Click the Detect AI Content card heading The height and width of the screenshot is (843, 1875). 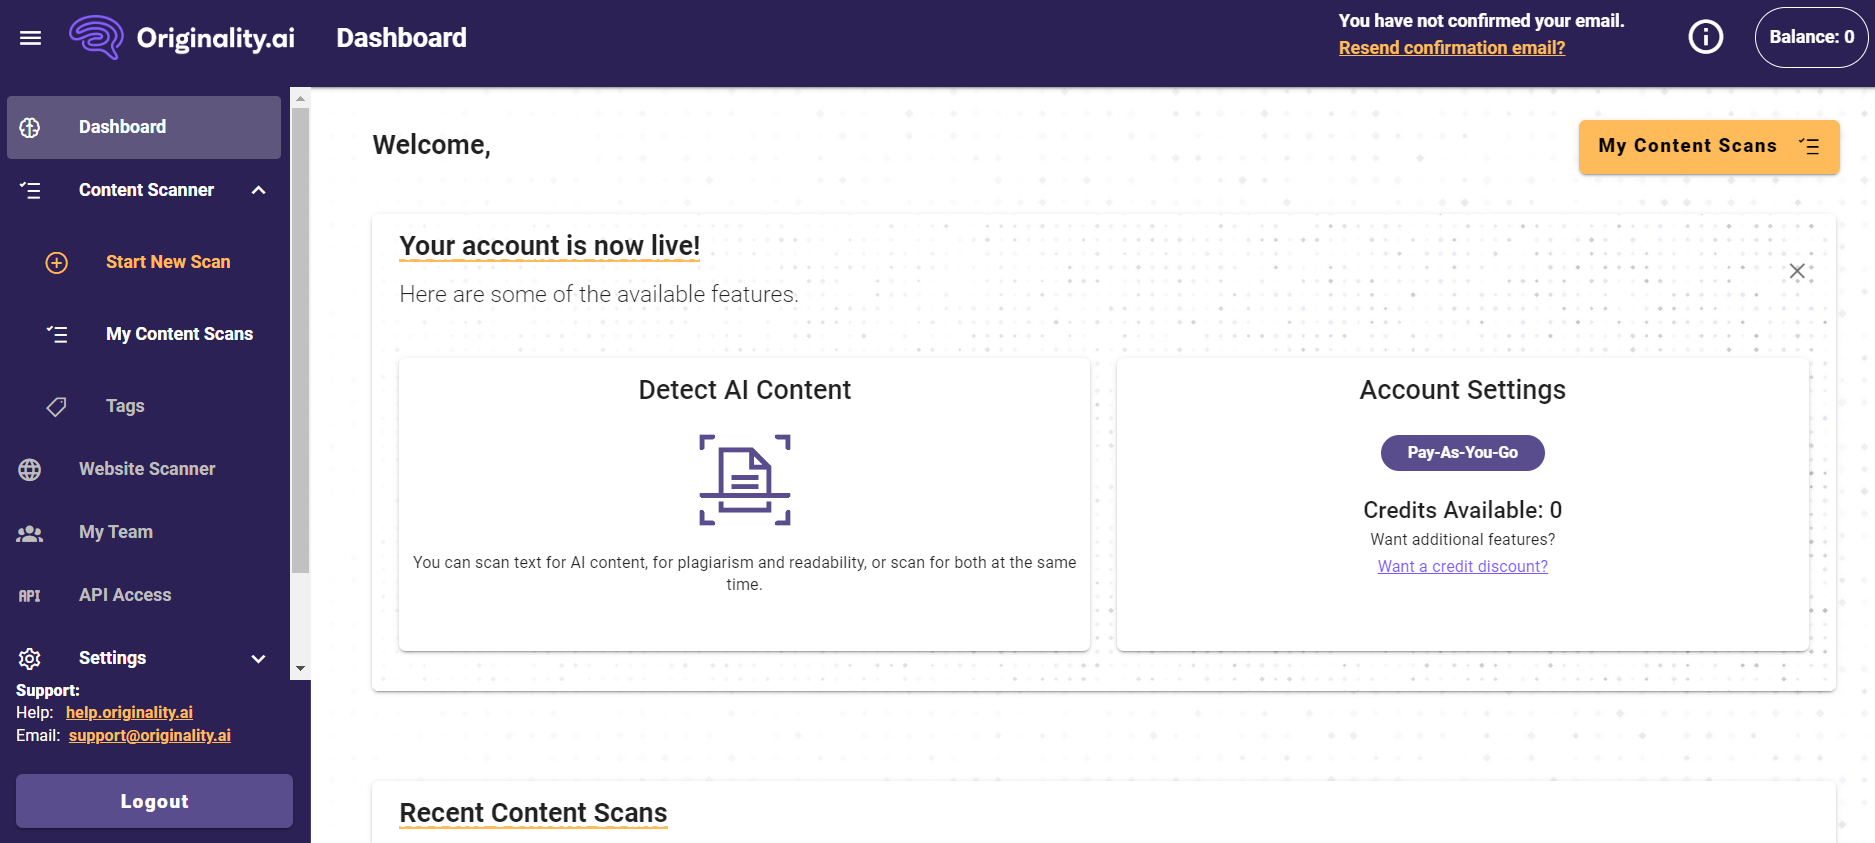click(745, 390)
